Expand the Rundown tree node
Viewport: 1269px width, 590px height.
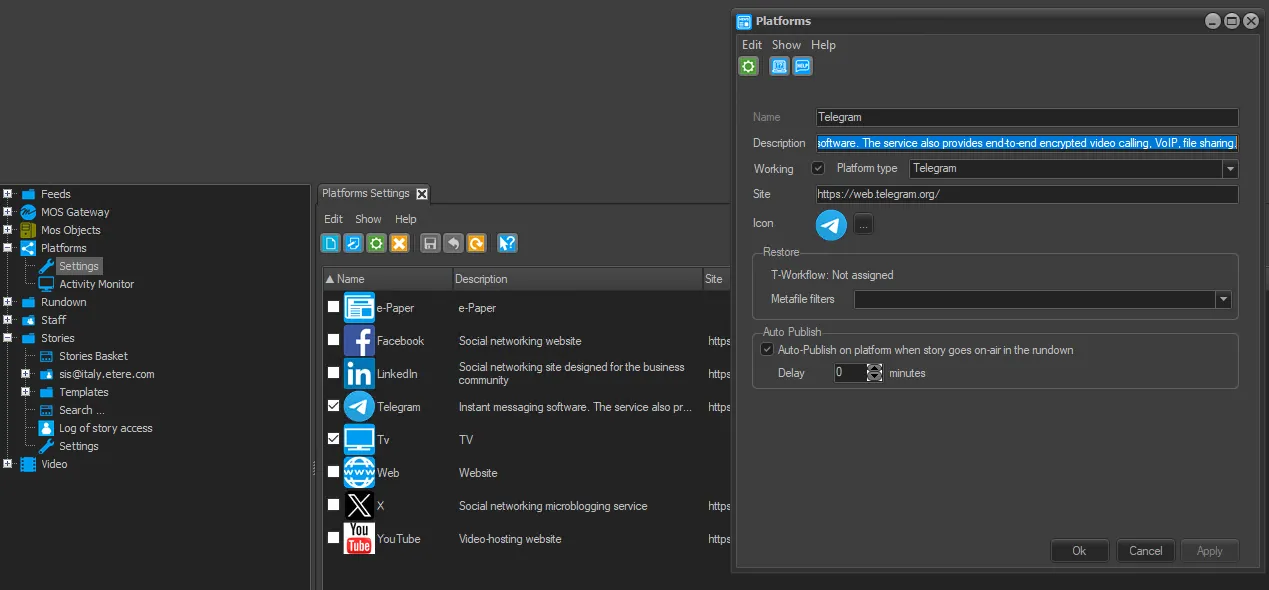8,302
